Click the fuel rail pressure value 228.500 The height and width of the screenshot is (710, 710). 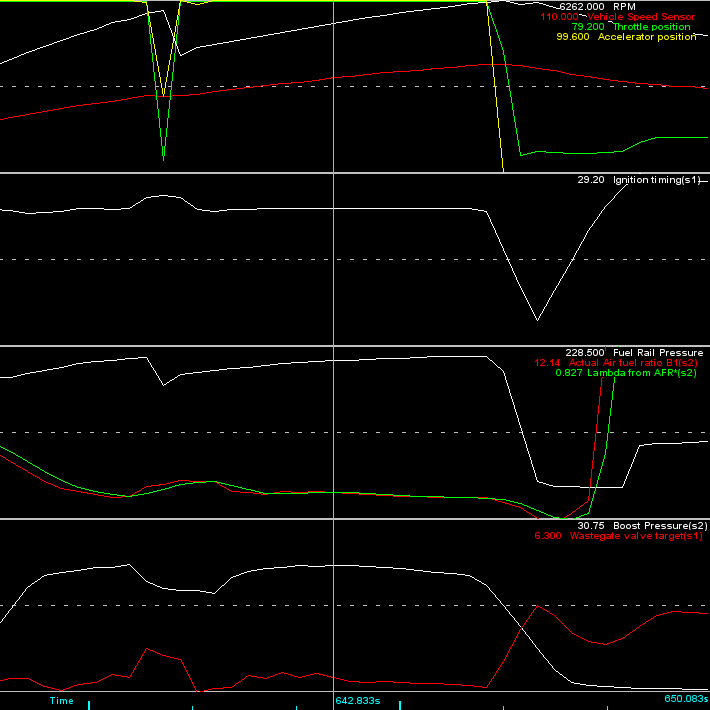point(584,353)
